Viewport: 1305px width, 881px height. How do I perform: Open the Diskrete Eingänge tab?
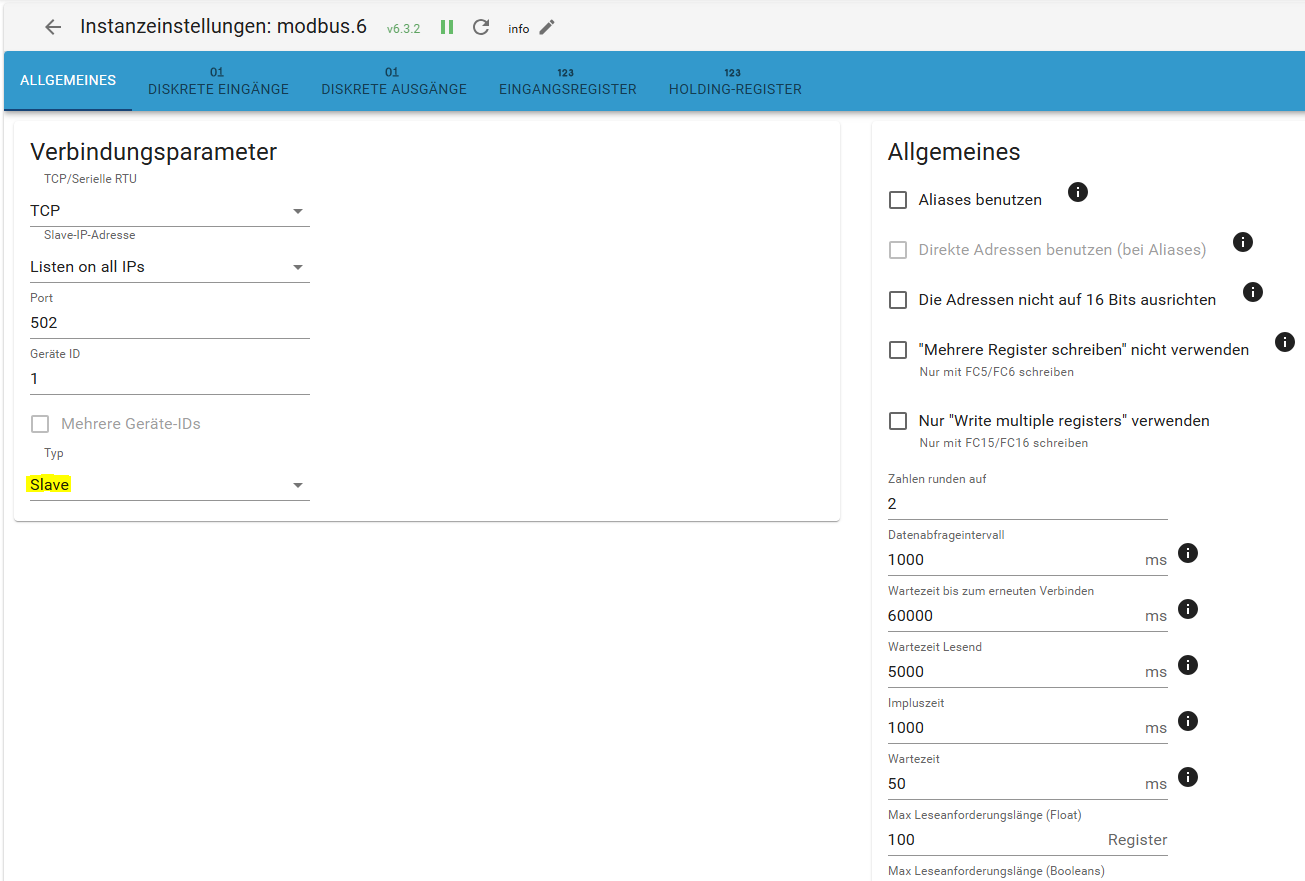(218, 81)
